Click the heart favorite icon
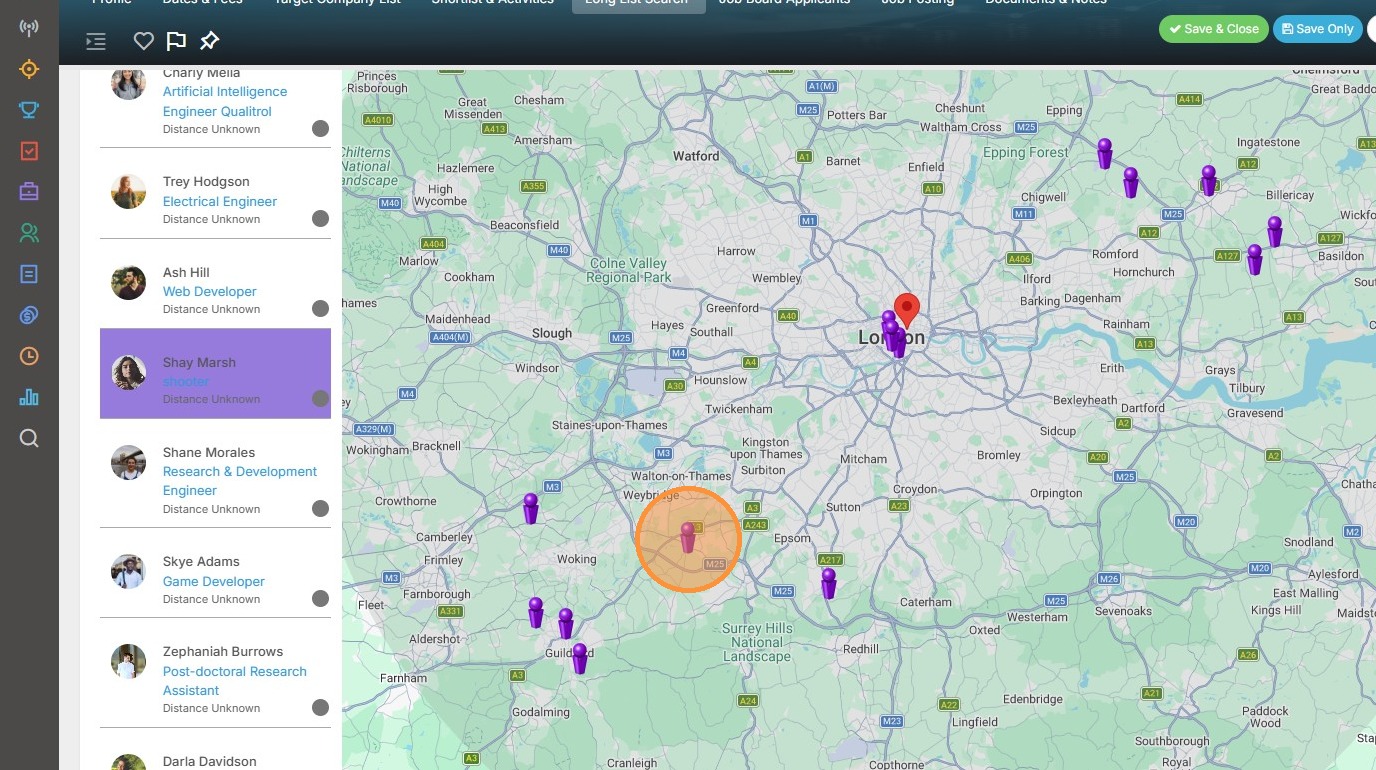This screenshot has width=1376, height=770. [x=144, y=41]
